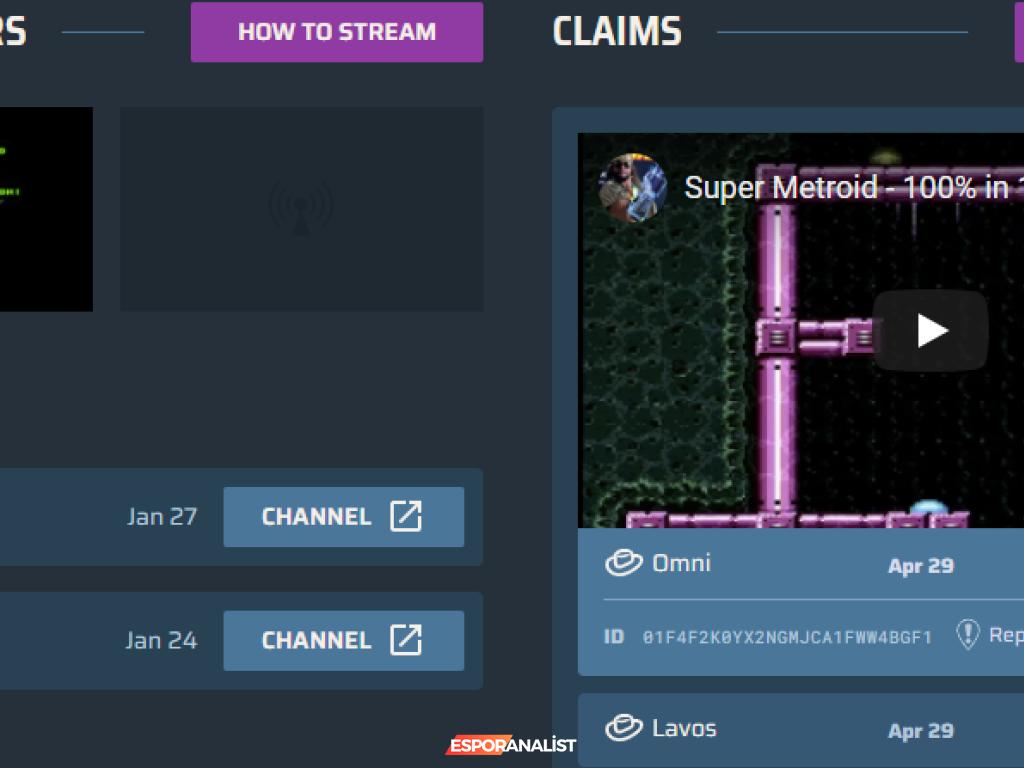Viewport: 1024px width, 768px height.
Task: Click the offline stream placeholder tile
Action: (x=302, y=209)
